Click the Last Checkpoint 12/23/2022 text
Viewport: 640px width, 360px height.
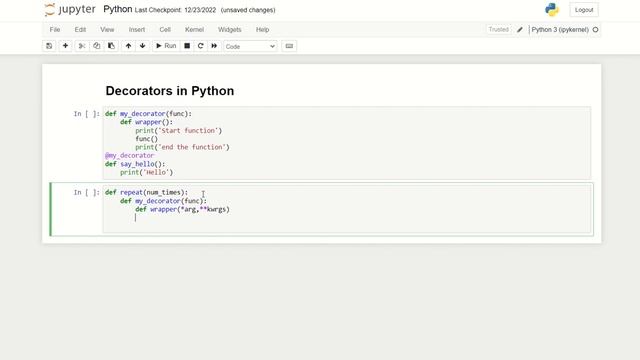pyautogui.click(x=176, y=10)
